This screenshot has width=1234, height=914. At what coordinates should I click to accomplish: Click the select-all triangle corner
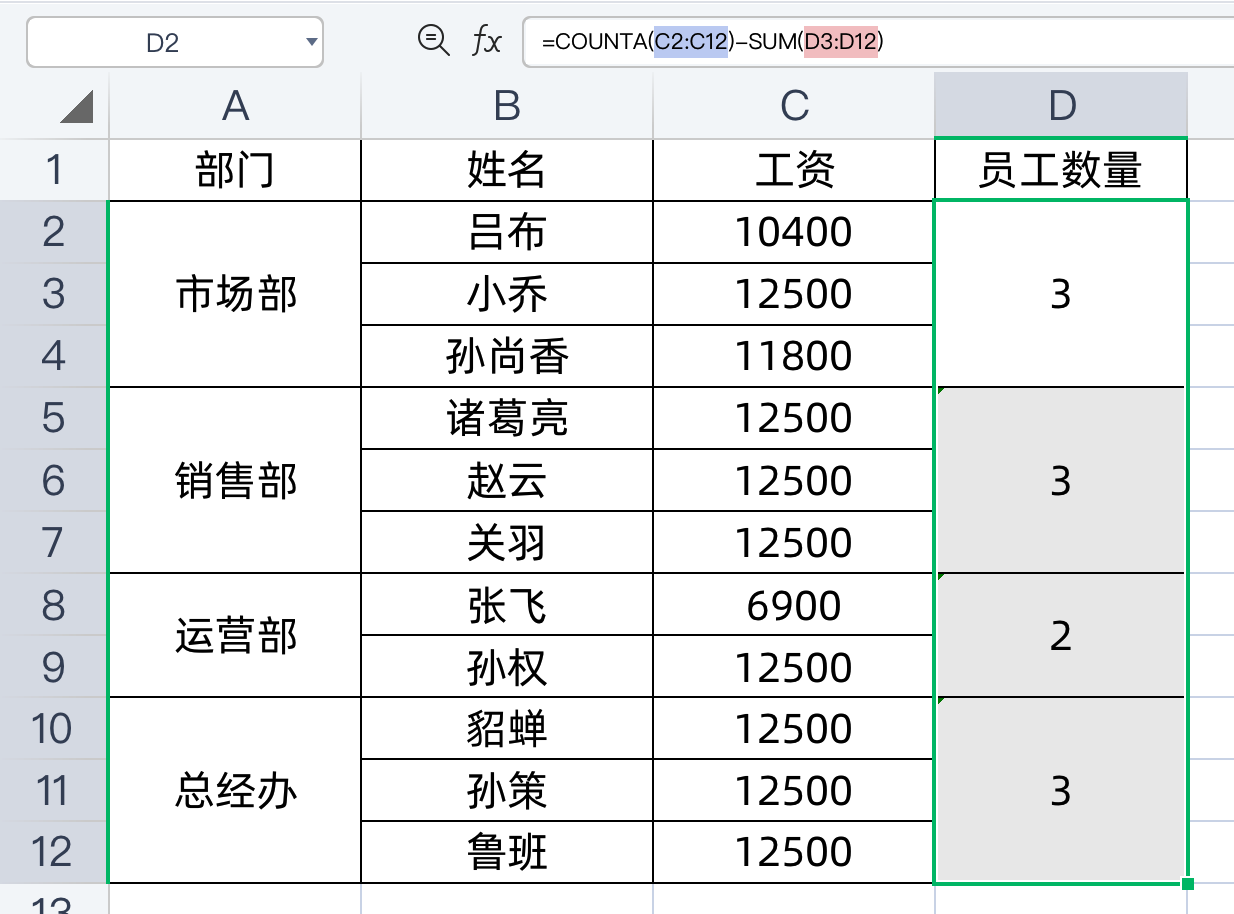77,106
